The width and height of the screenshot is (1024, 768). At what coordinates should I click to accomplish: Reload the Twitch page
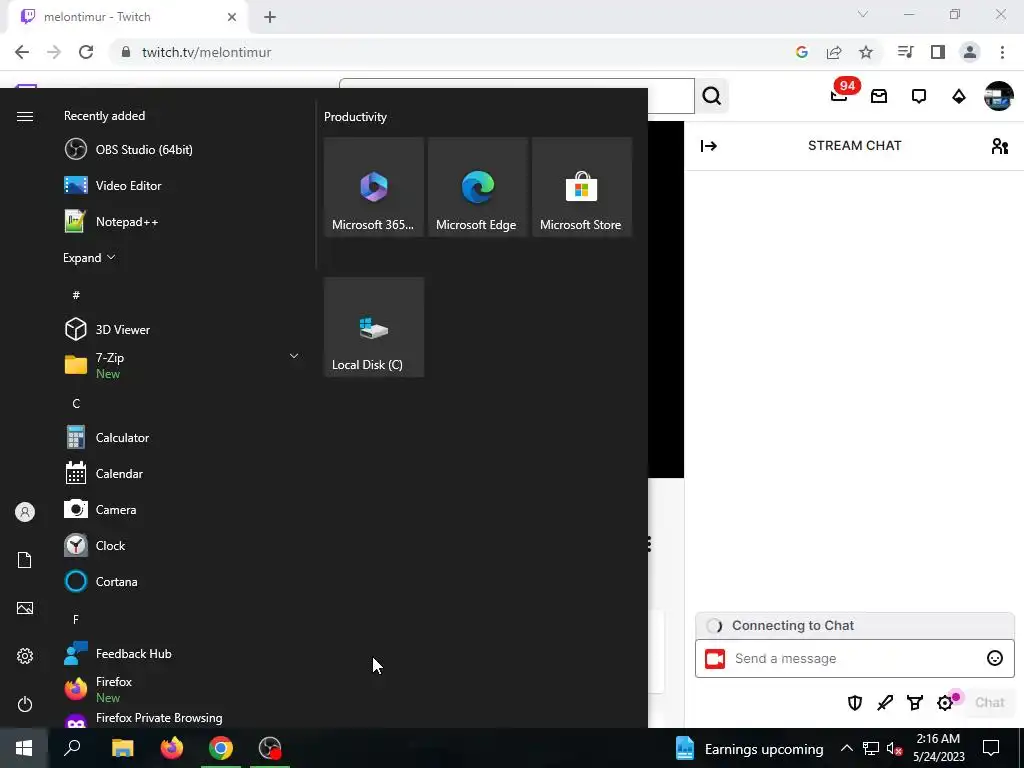[86, 52]
